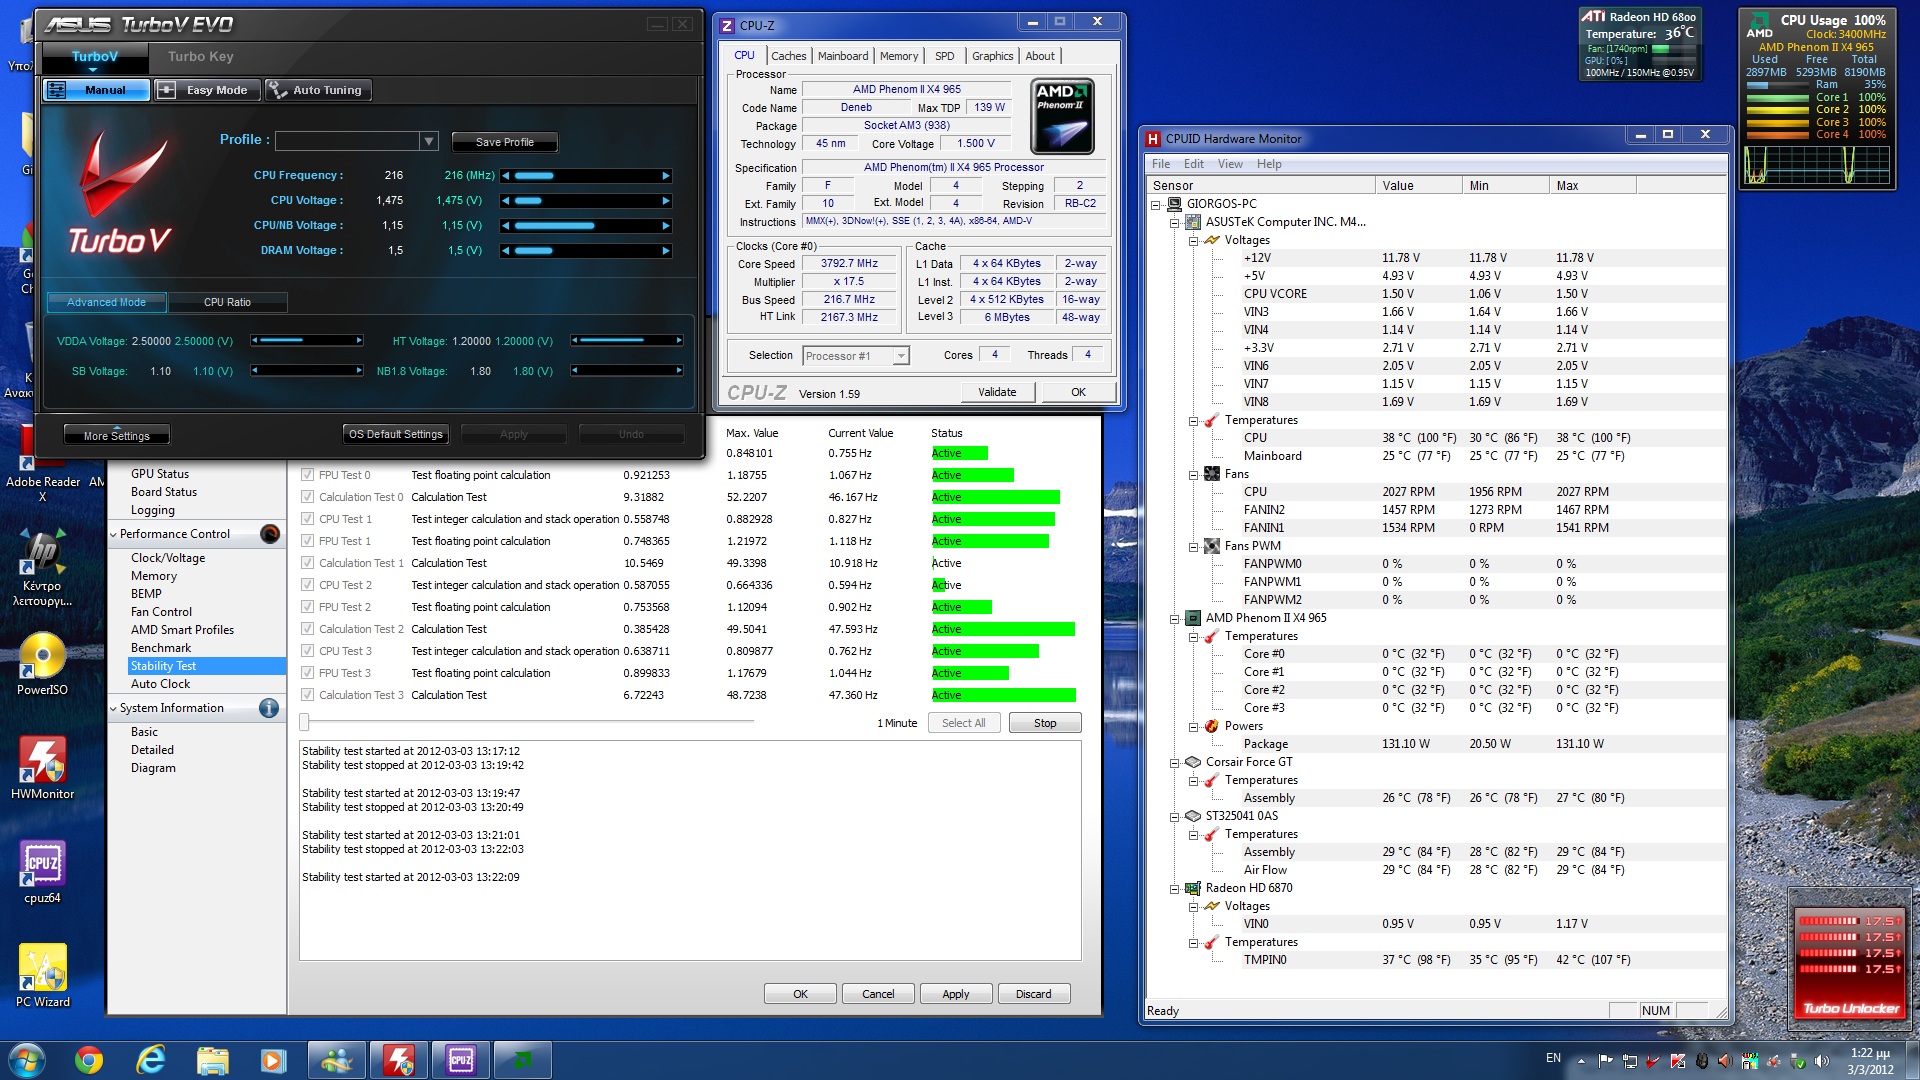Stop the running stability test
1920x1080 pixels.
pos(1045,723)
